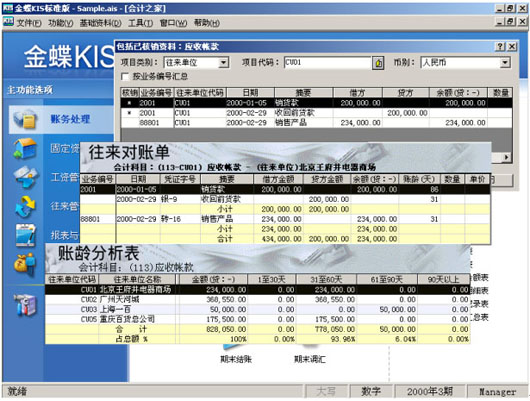Viewport: 530px width, 401px height.
Task: Select the 往来管理 arrows icon
Action: click(25, 206)
